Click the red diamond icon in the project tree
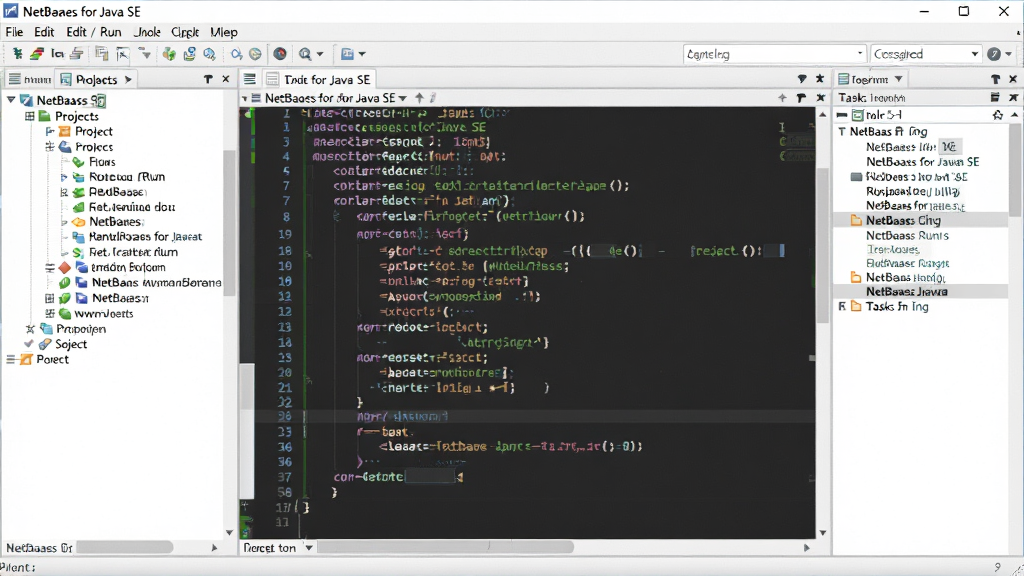The height and width of the screenshot is (576, 1024). coord(65,267)
